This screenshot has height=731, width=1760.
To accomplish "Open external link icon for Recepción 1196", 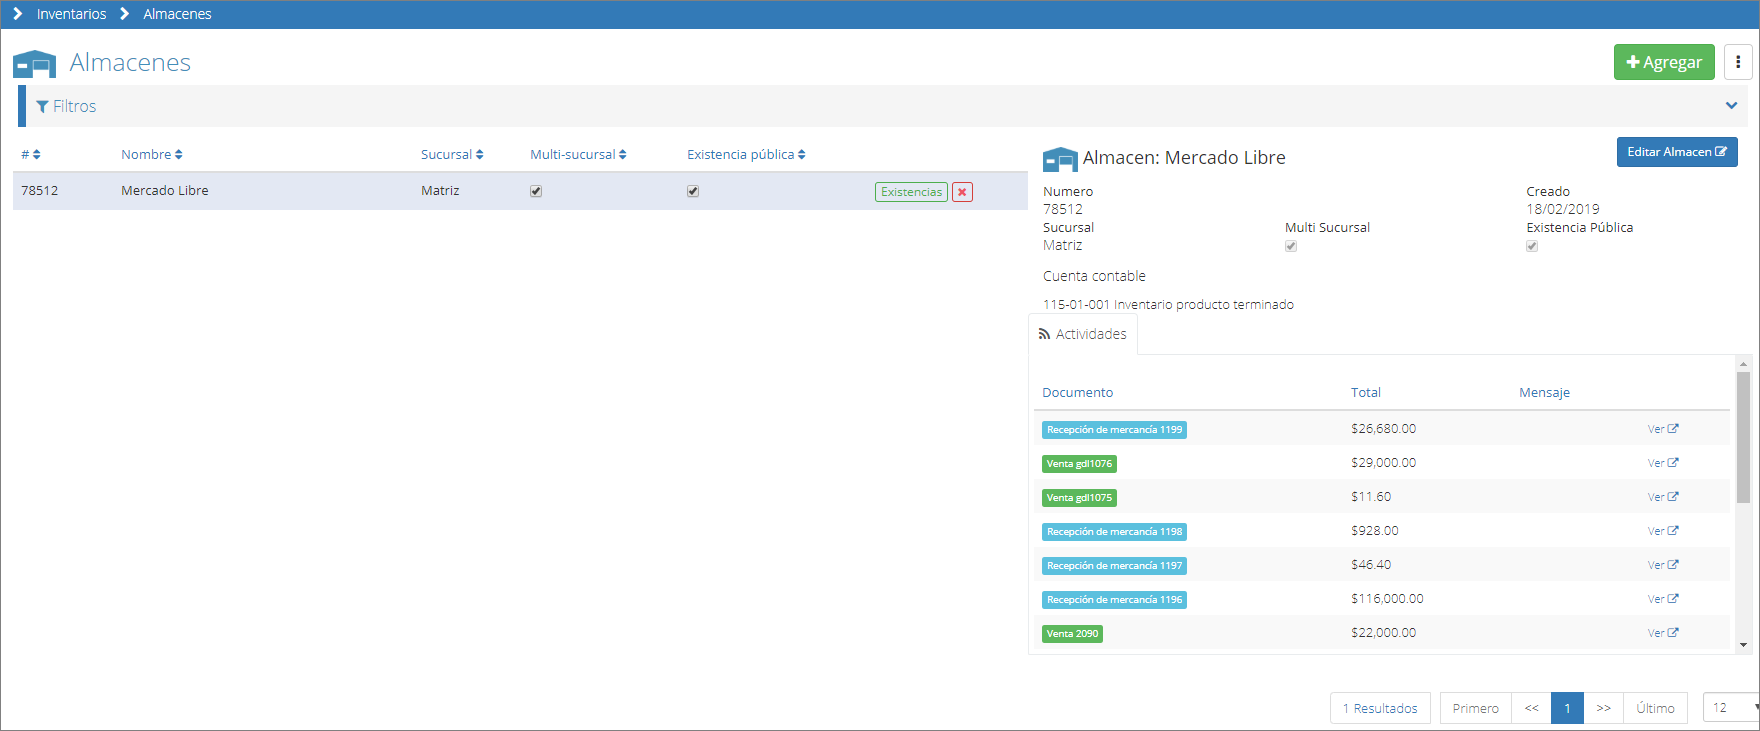I will [x=1673, y=599].
